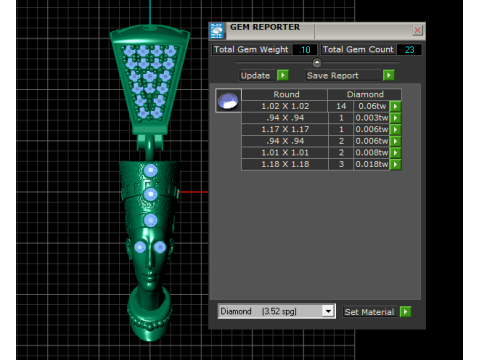Select the top gem on the crown
480x360 pixels.
(x=150, y=170)
